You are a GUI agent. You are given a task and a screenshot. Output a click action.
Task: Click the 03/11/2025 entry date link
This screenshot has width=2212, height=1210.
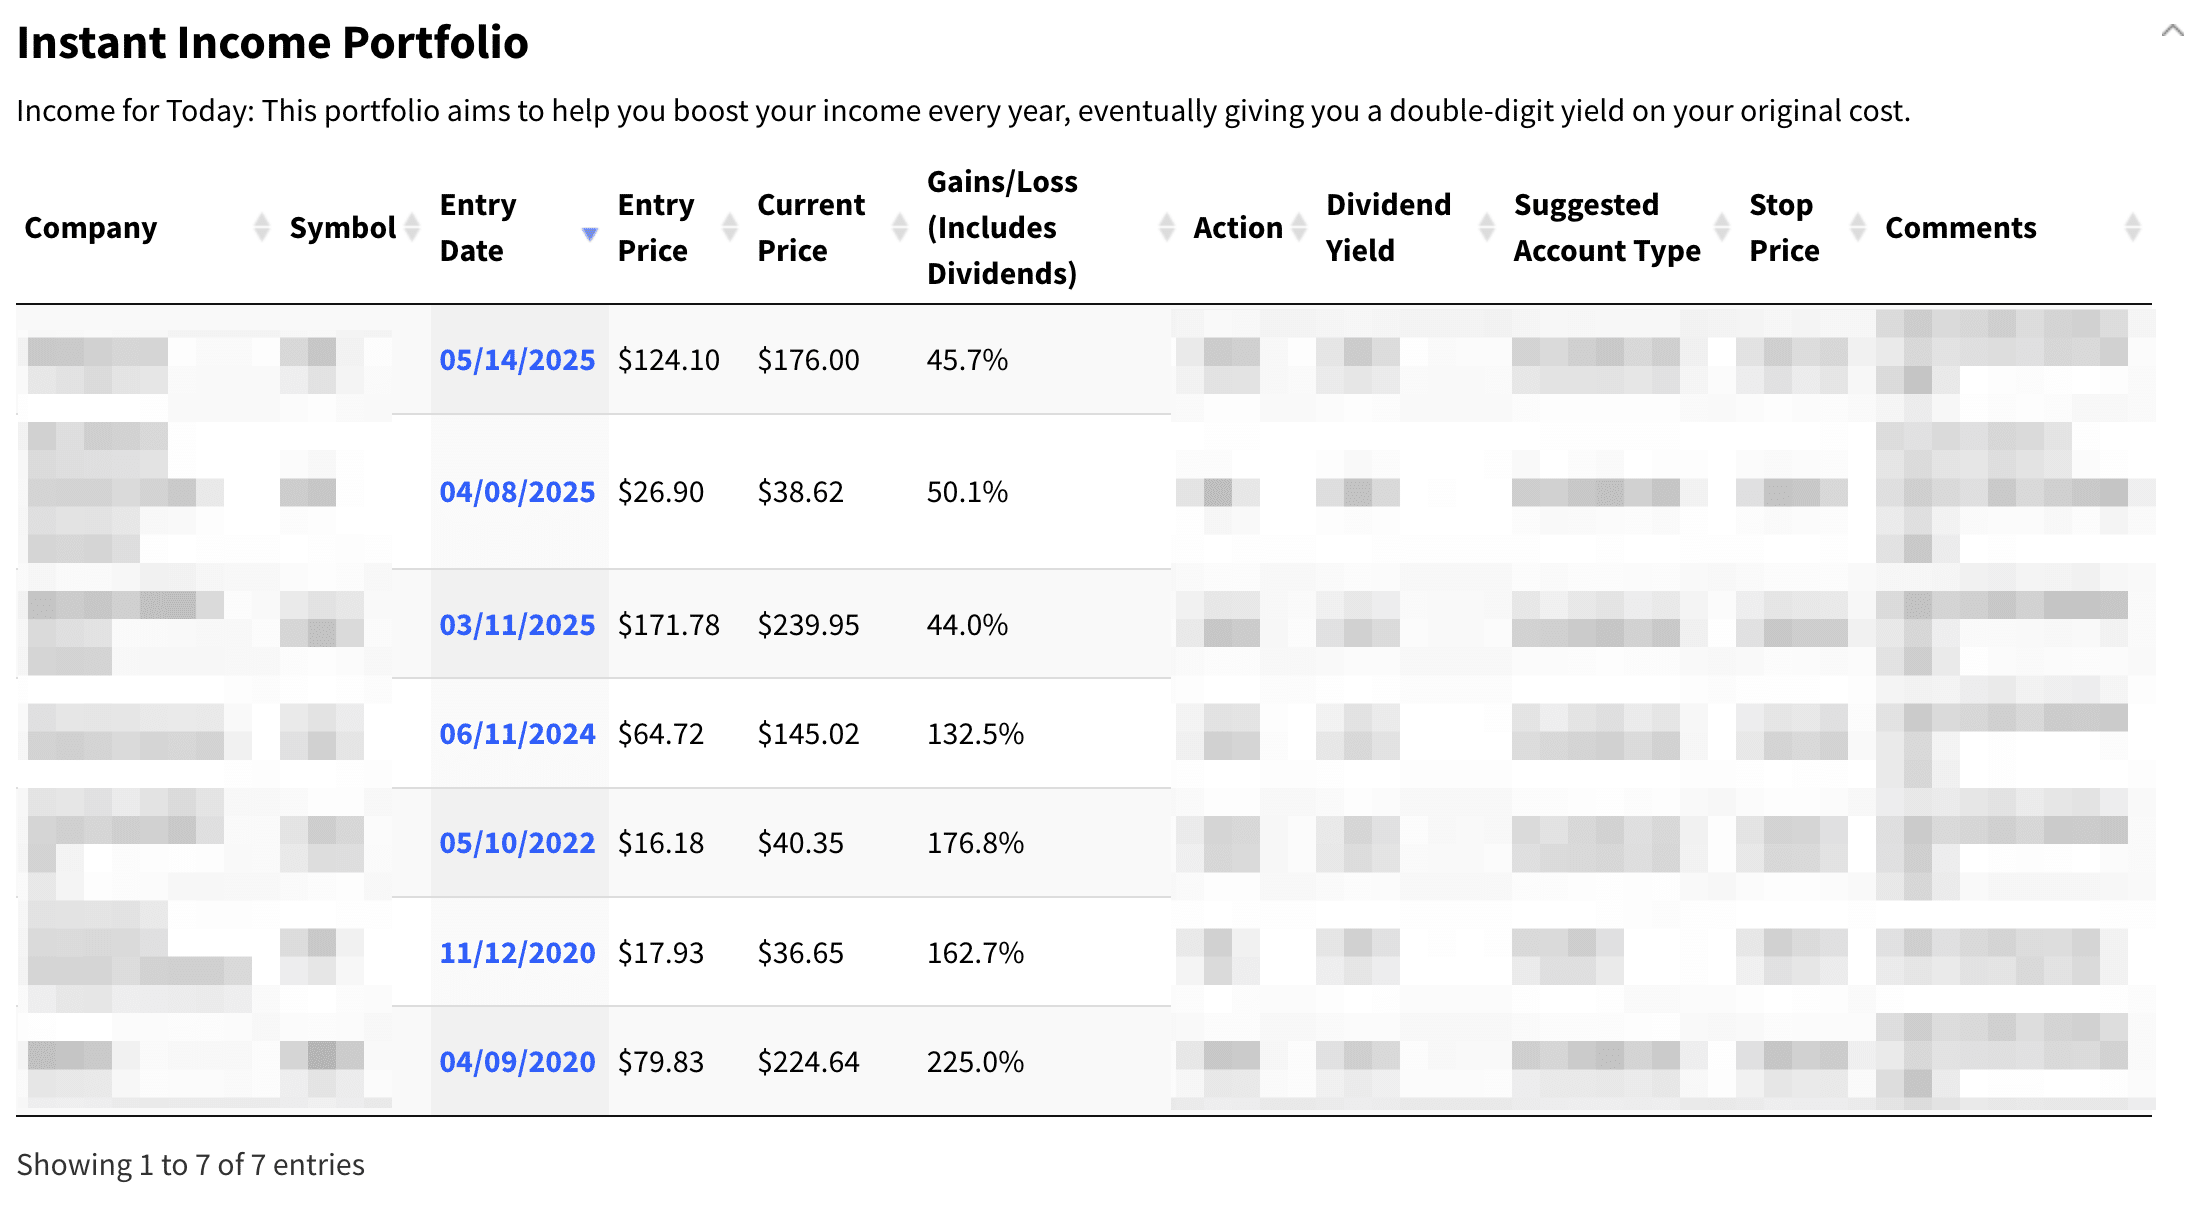pos(517,625)
